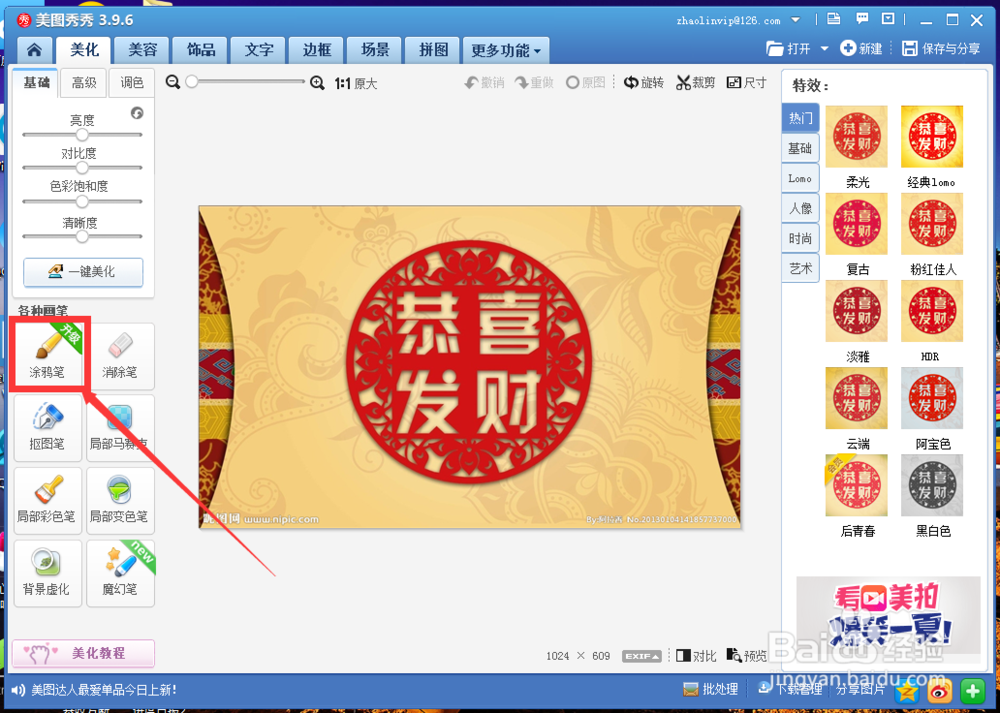Enable the 预览 preview mode
1000x713 pixels.
pyautogui.click(x=746, y=655)
